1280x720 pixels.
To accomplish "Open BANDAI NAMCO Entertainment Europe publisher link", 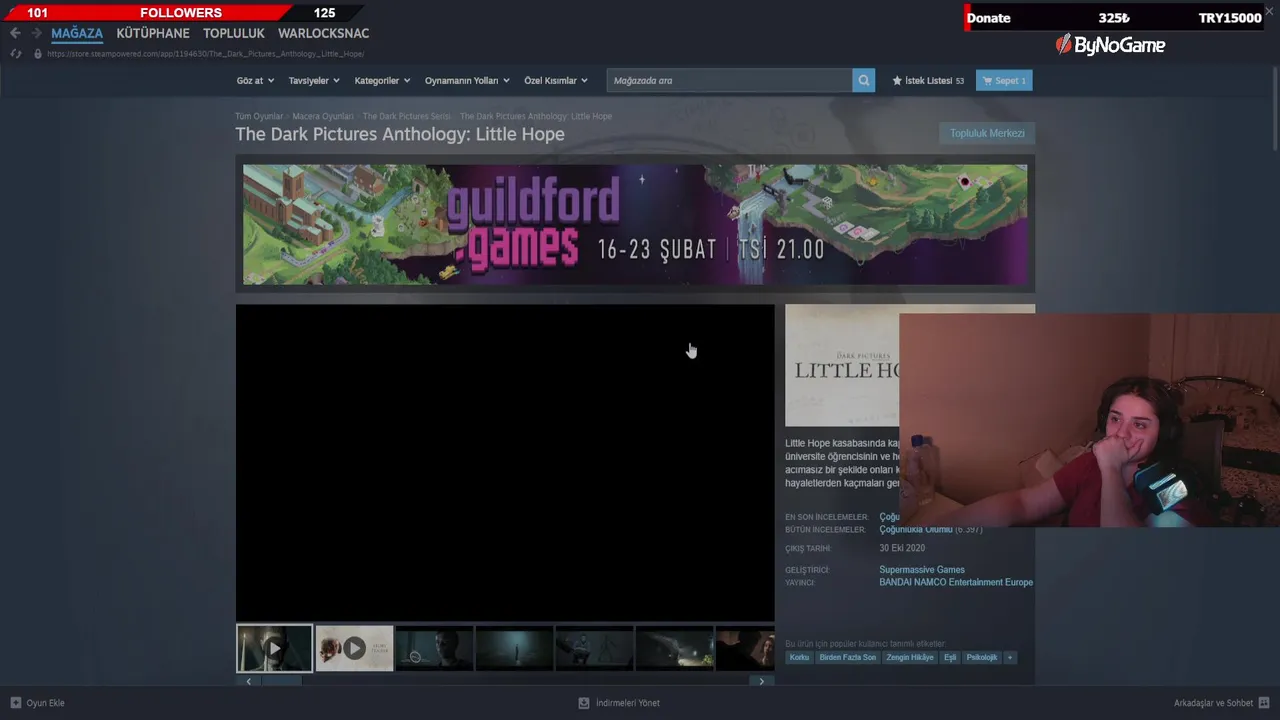I will (x=956, y=582).
